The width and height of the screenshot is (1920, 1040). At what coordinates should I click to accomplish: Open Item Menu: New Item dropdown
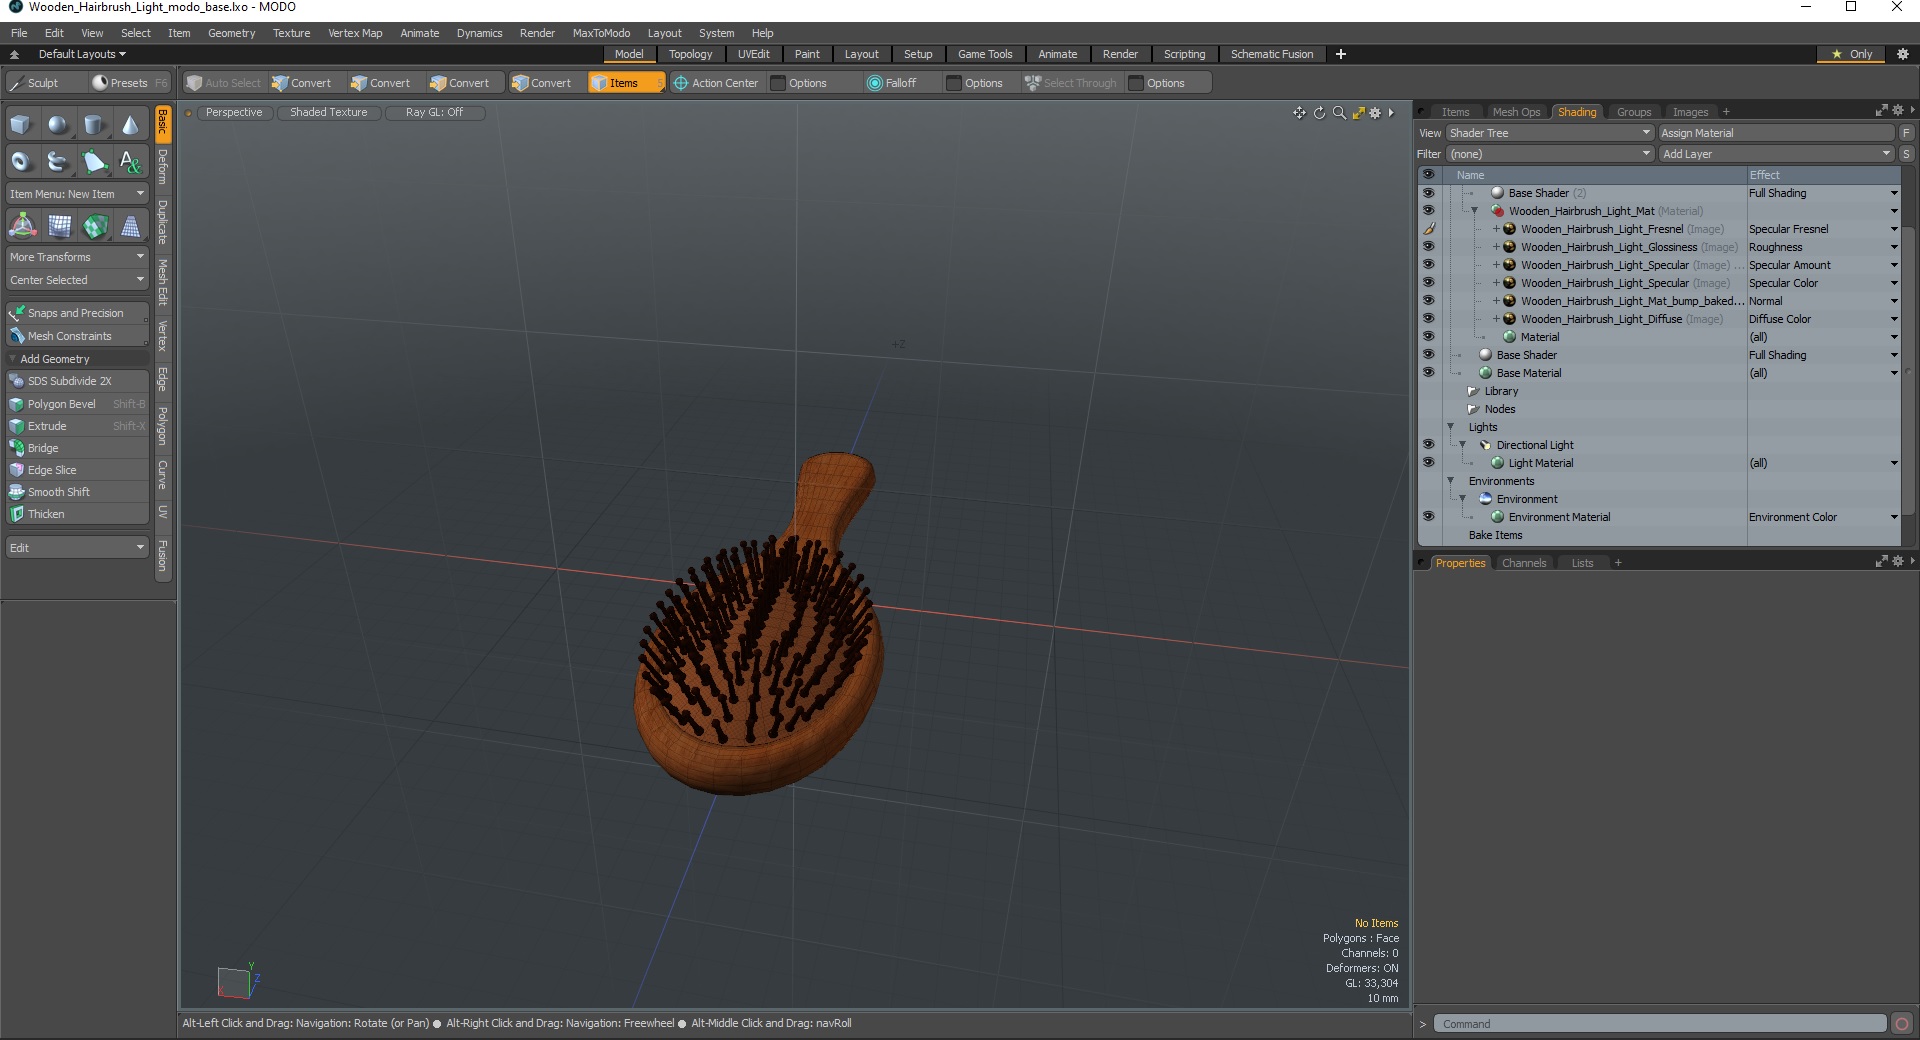(x=78, y=194)
